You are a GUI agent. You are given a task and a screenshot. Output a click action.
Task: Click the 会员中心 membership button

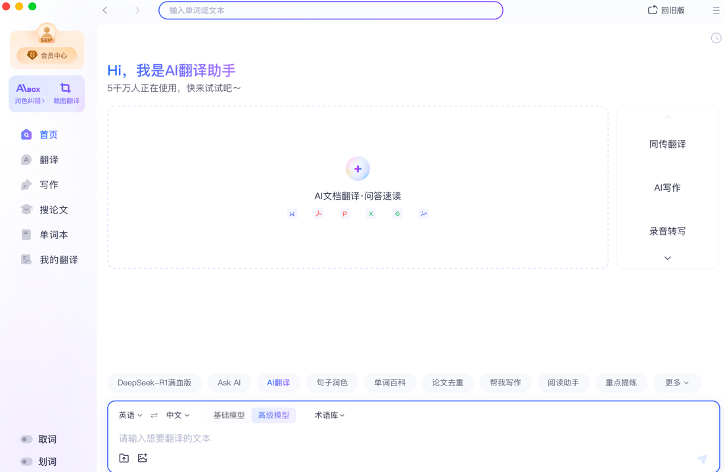47,56
